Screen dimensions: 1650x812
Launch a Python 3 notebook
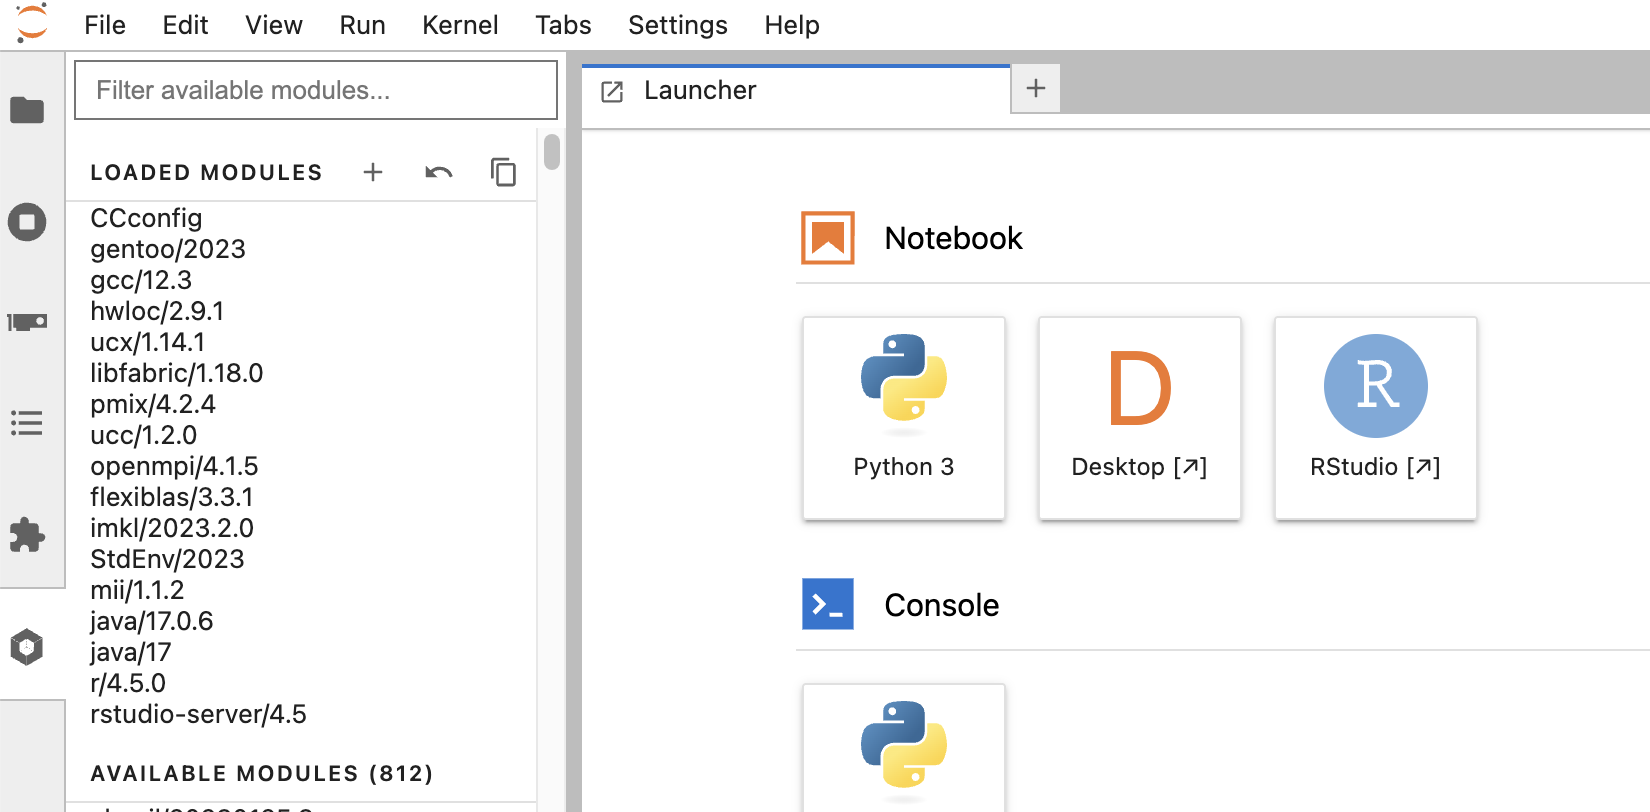click(x=904, y=418)
